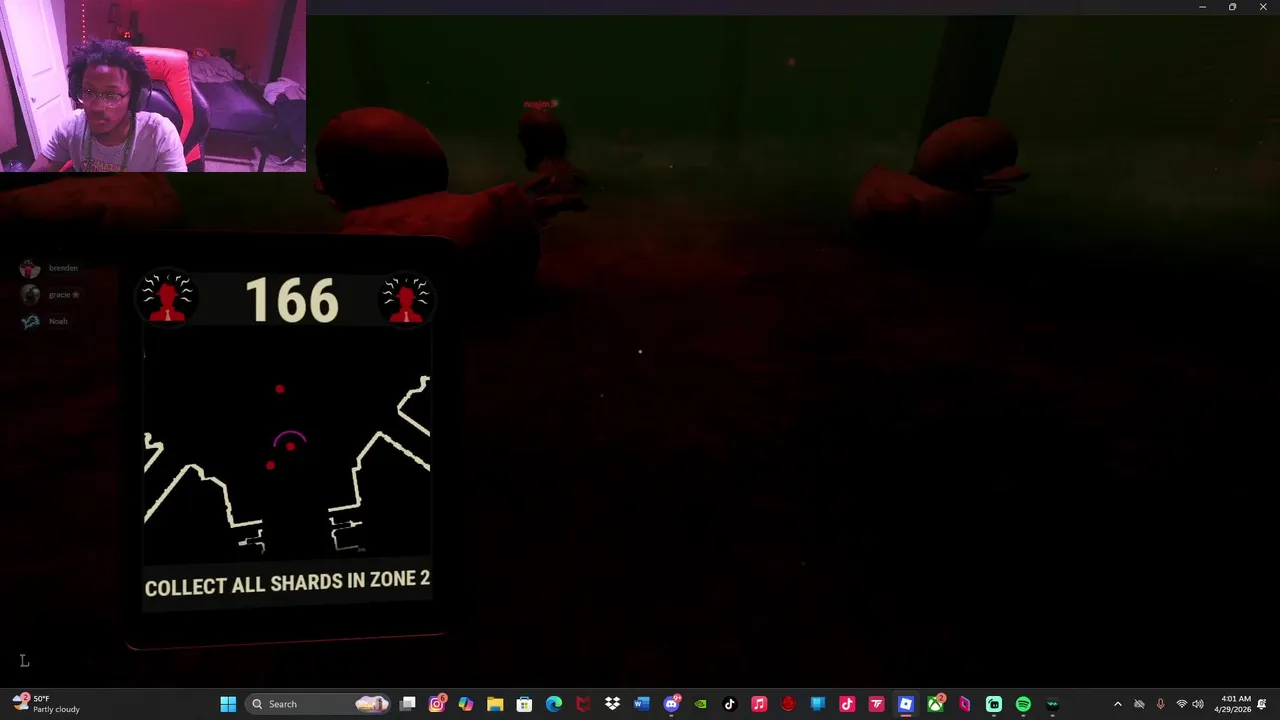Open Apple Music from the taskbar

coord(759,704)
